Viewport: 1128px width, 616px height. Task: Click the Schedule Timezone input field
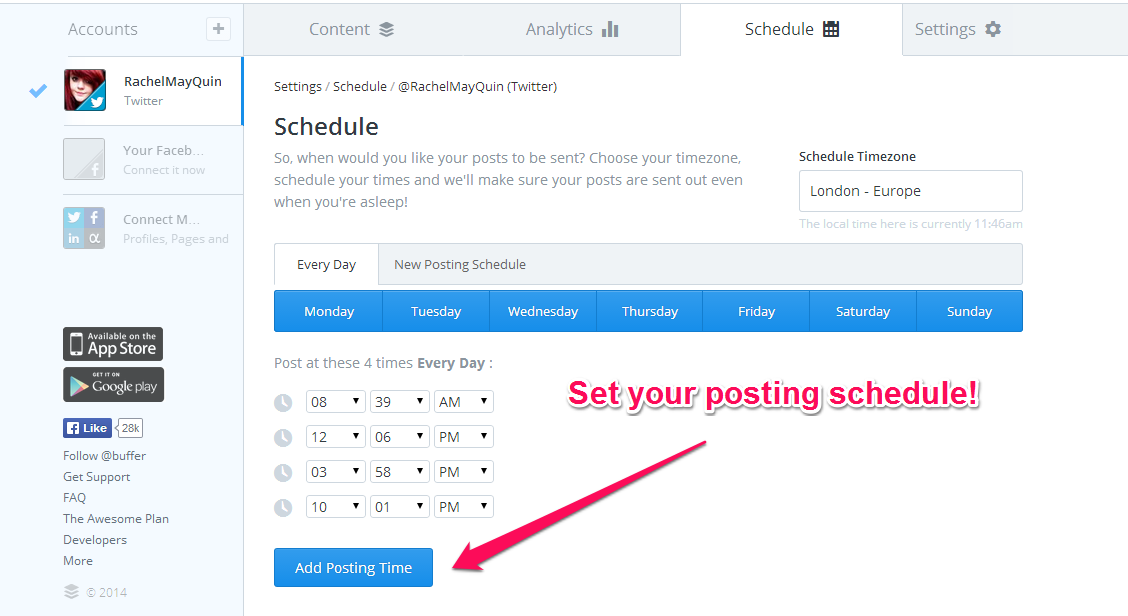pyautogui.click(x=911, y=191)
